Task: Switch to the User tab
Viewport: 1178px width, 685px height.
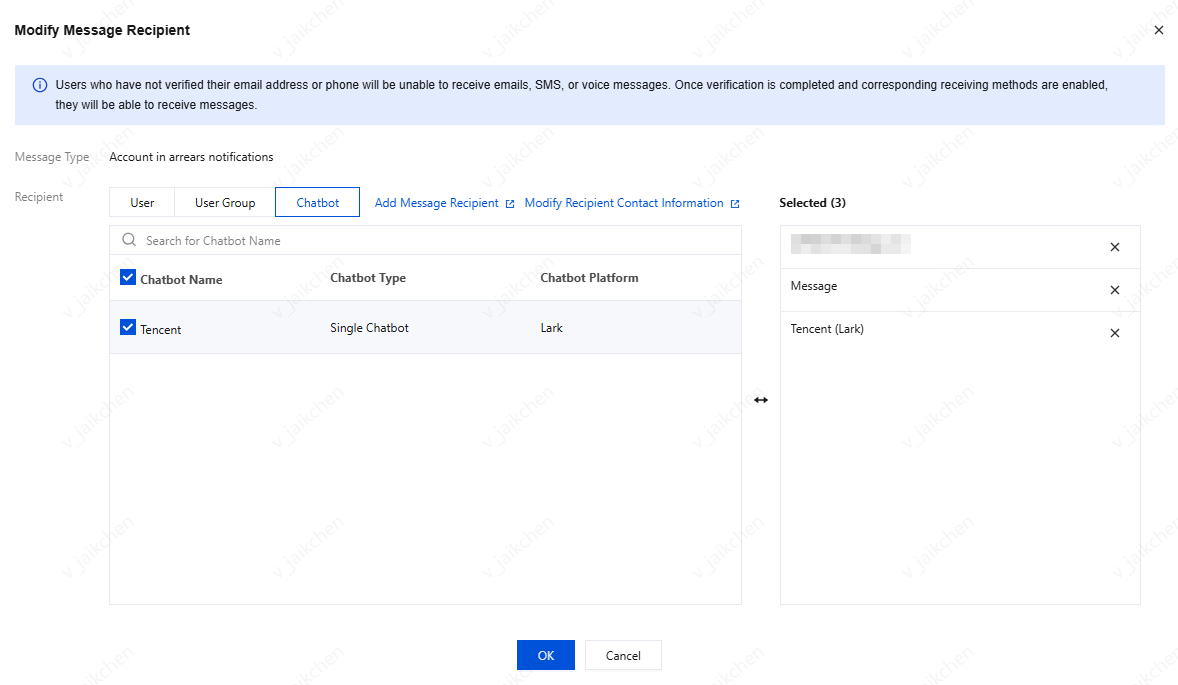Action: [x=142, y=203]
